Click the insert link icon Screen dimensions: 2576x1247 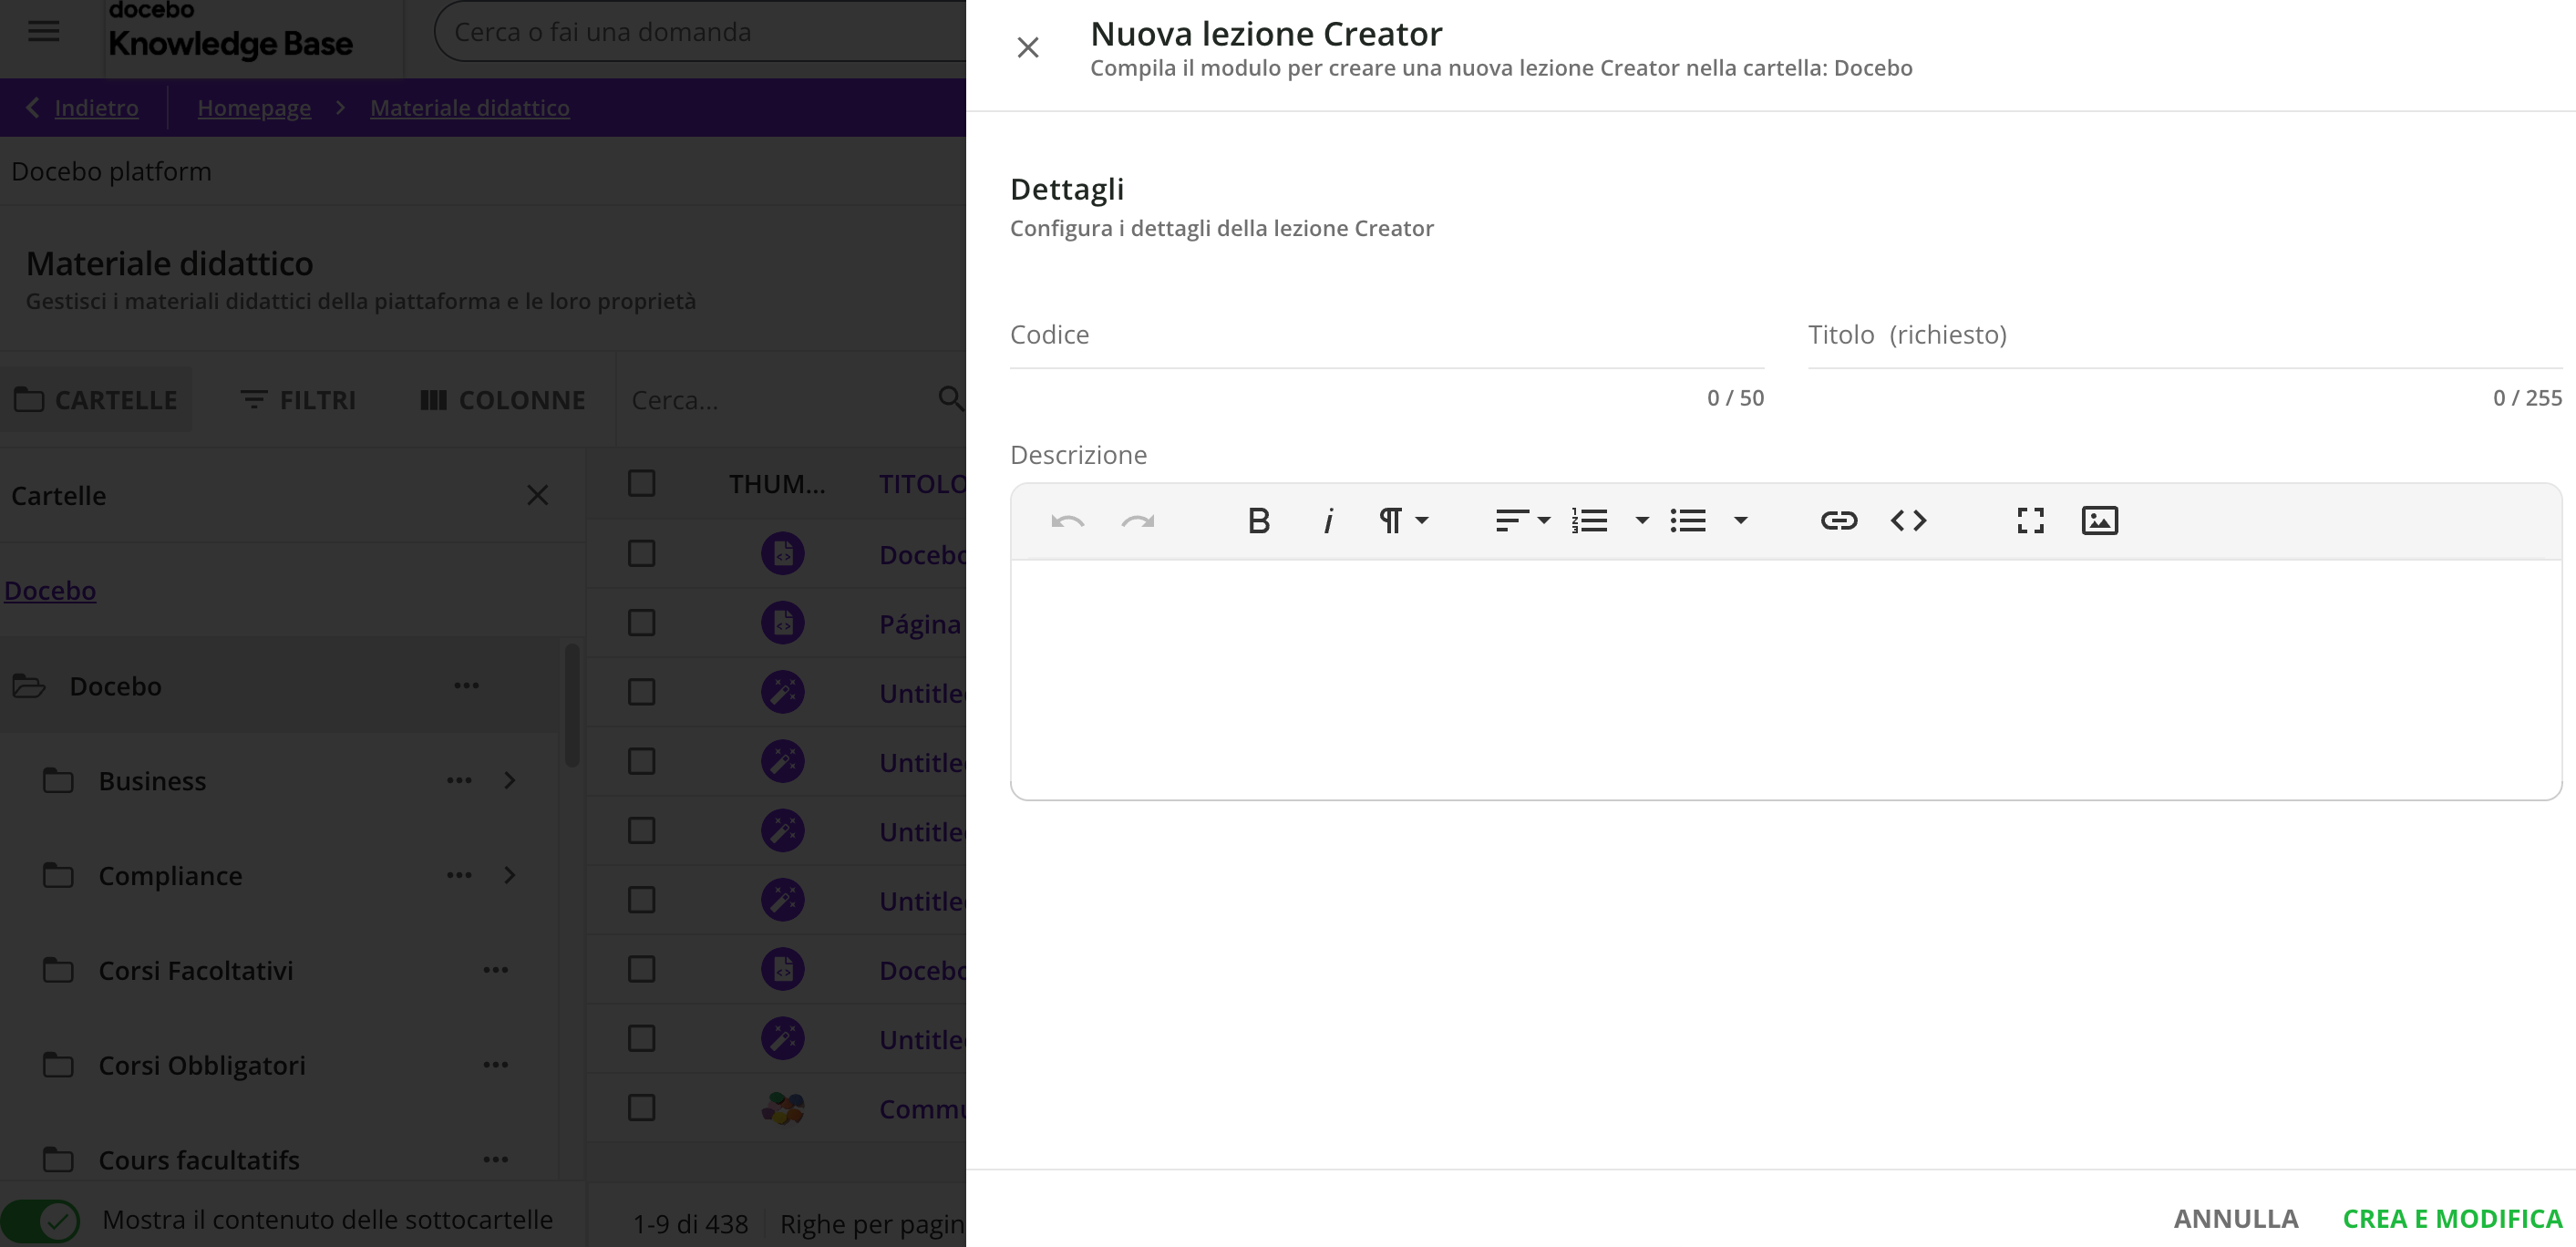point(1838,521)
